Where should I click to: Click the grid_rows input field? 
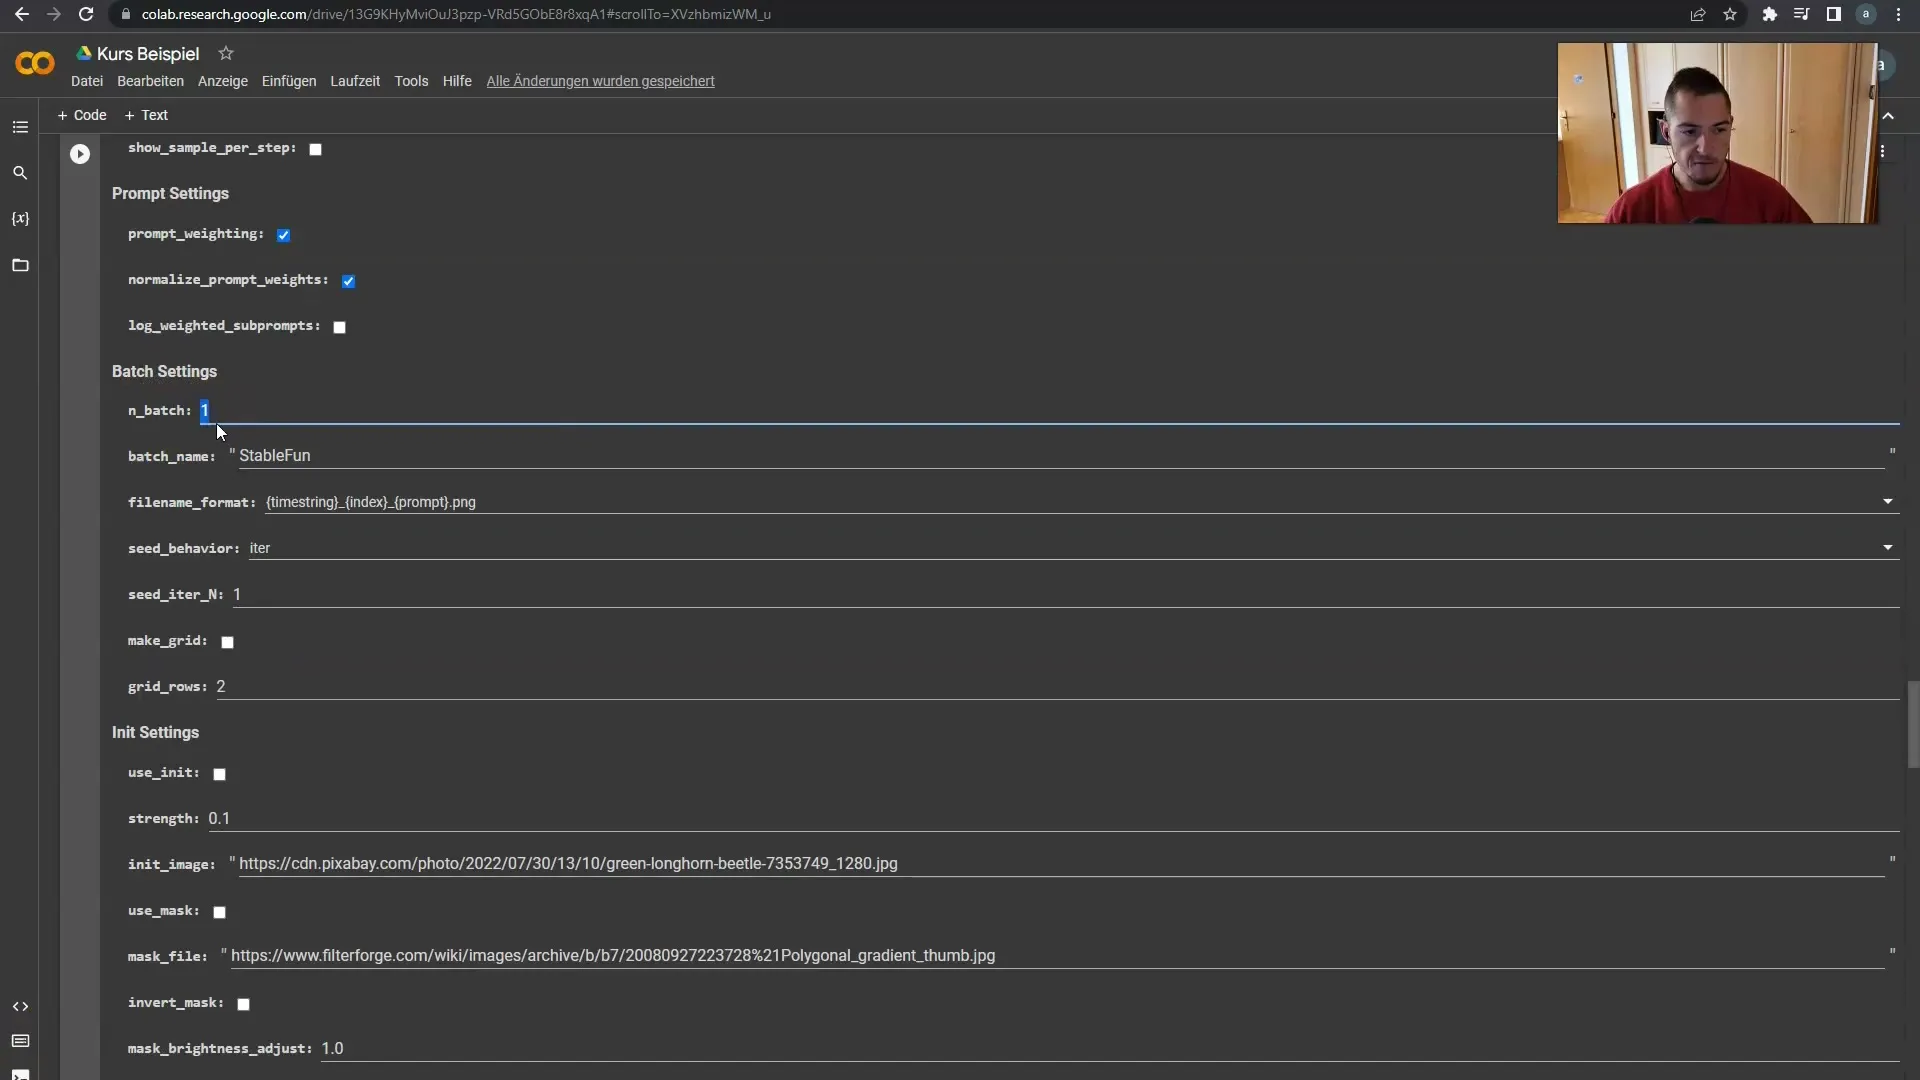pyautogui.click(x=1058, y=687)
